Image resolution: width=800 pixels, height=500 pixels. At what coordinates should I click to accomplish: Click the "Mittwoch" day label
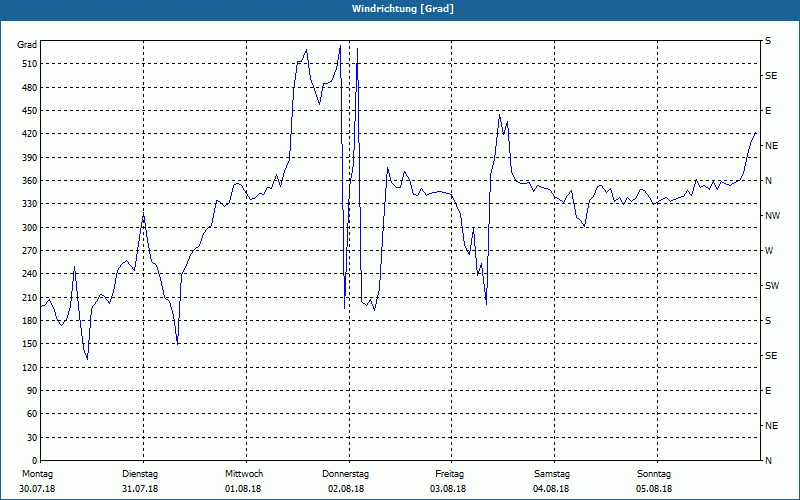[244, 474]
